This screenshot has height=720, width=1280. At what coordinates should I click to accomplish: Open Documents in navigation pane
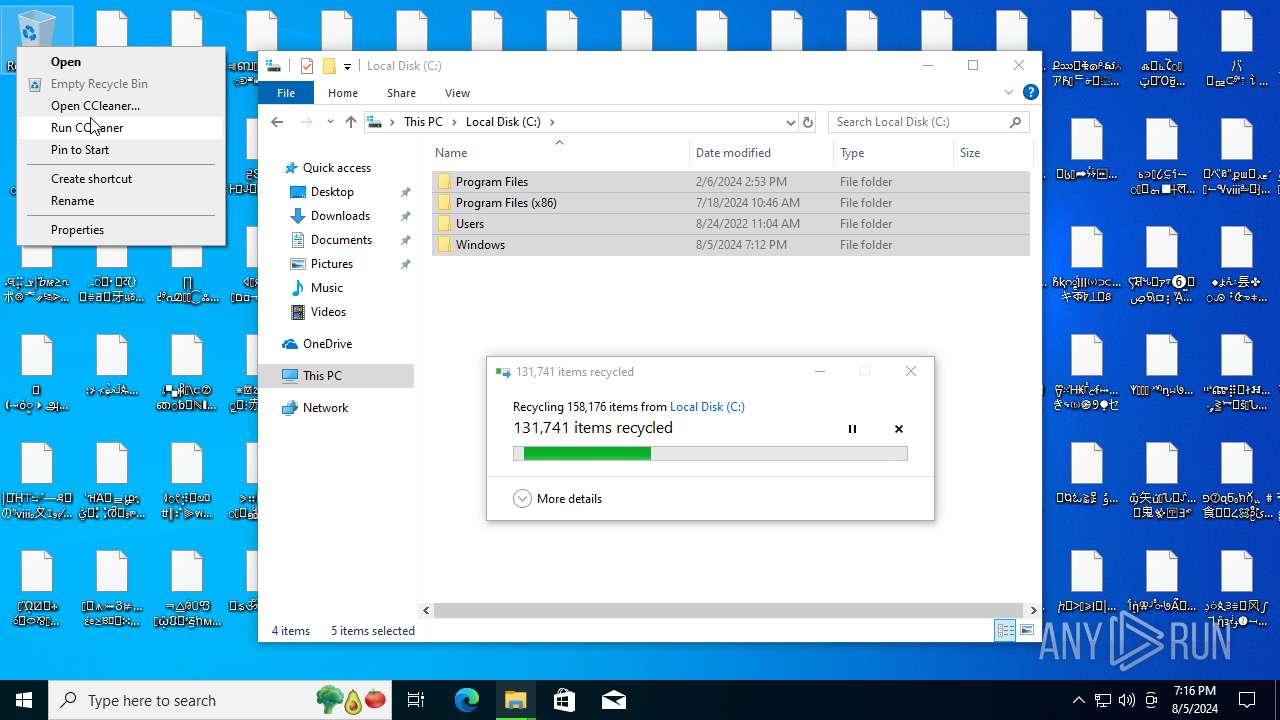click(x=341, y=240)
